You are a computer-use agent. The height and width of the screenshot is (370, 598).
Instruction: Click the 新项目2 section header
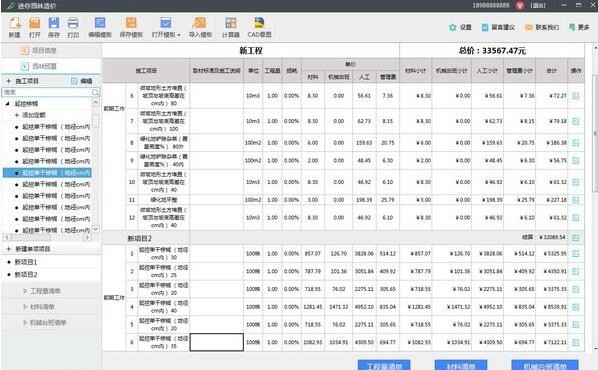[140, 238]
